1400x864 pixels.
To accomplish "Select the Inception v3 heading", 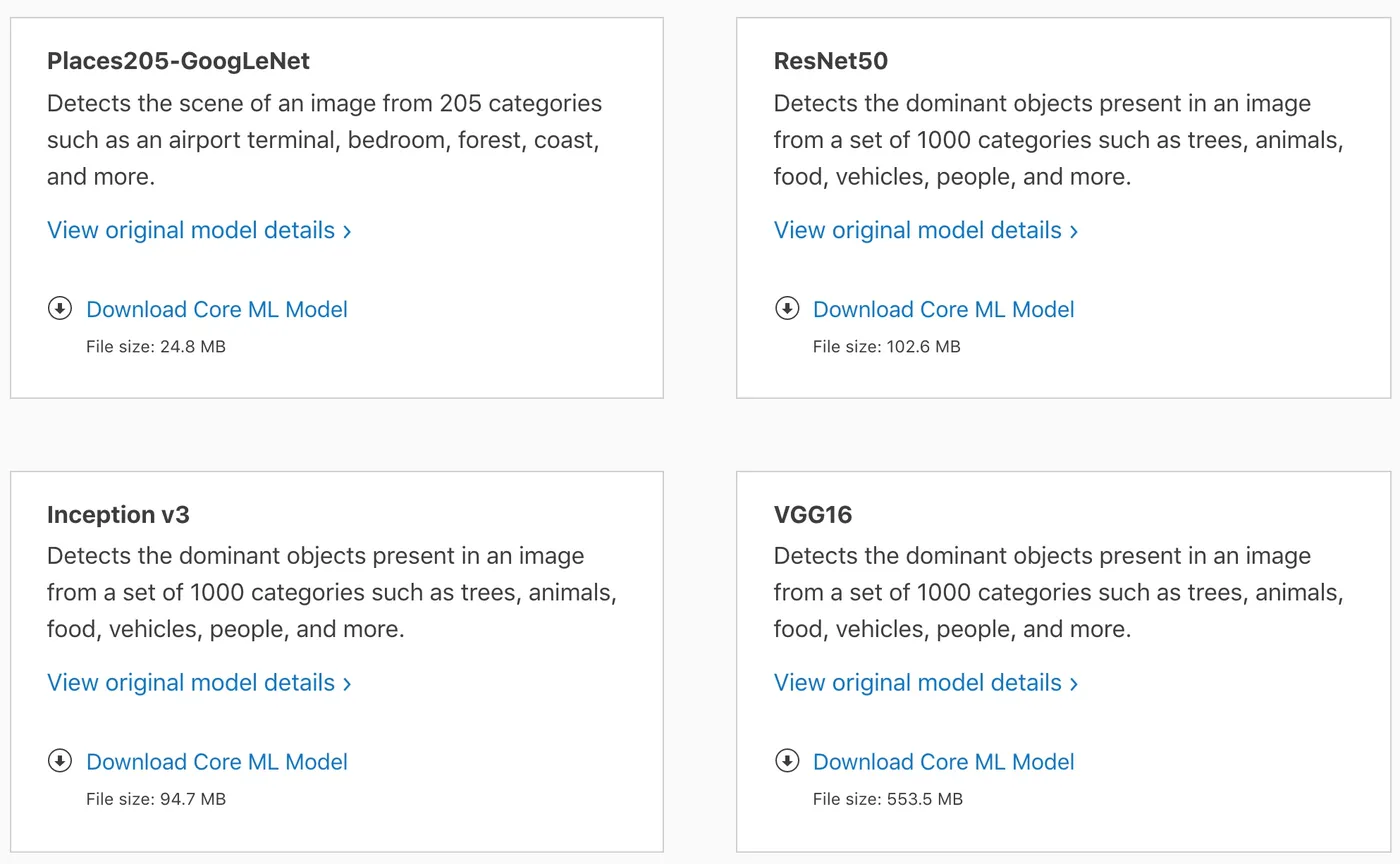I will tap(118, 515).
